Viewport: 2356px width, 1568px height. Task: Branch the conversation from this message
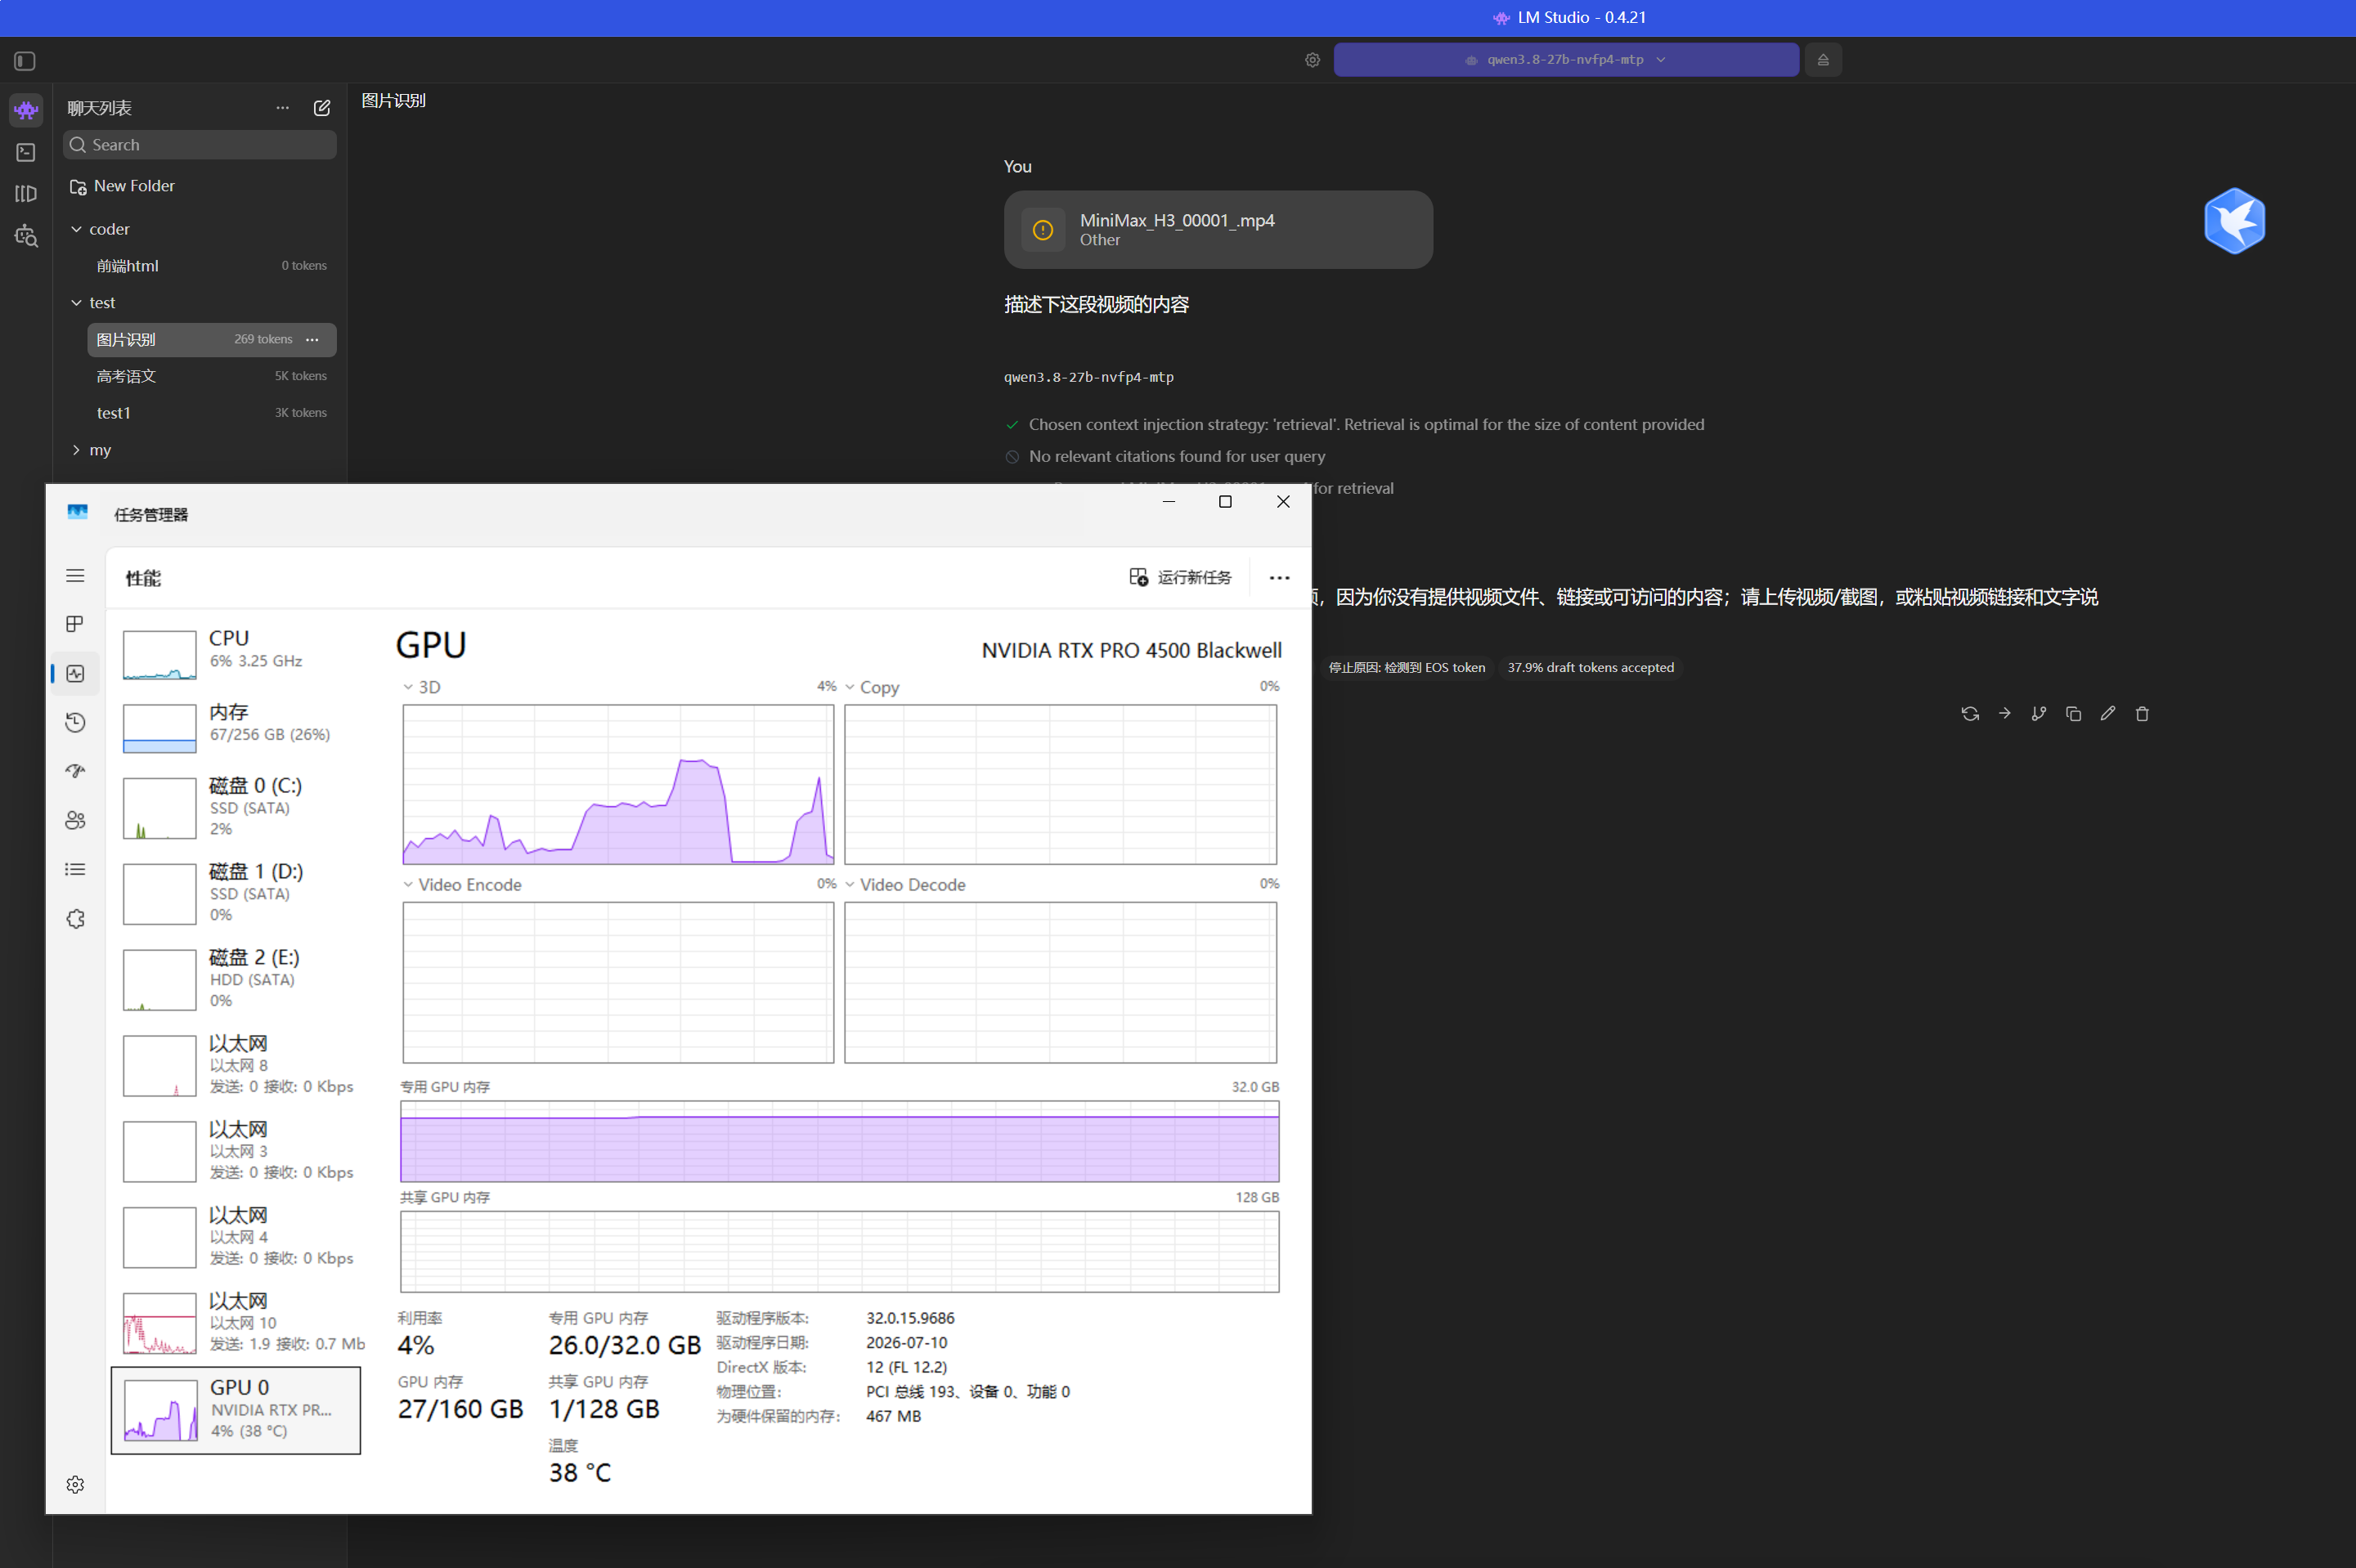(2039, 714)
